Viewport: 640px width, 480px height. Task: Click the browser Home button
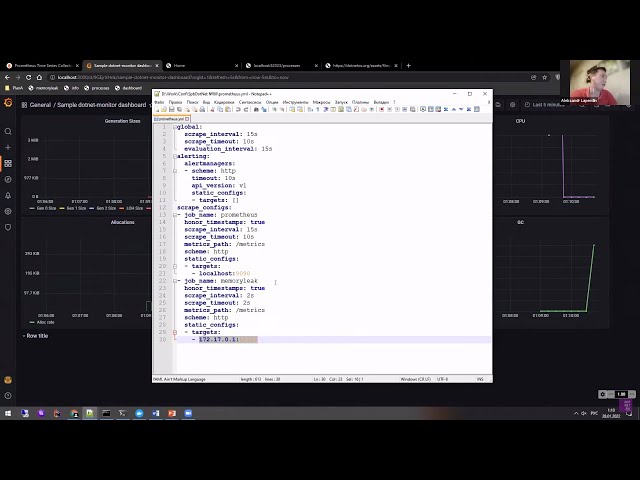39,77
